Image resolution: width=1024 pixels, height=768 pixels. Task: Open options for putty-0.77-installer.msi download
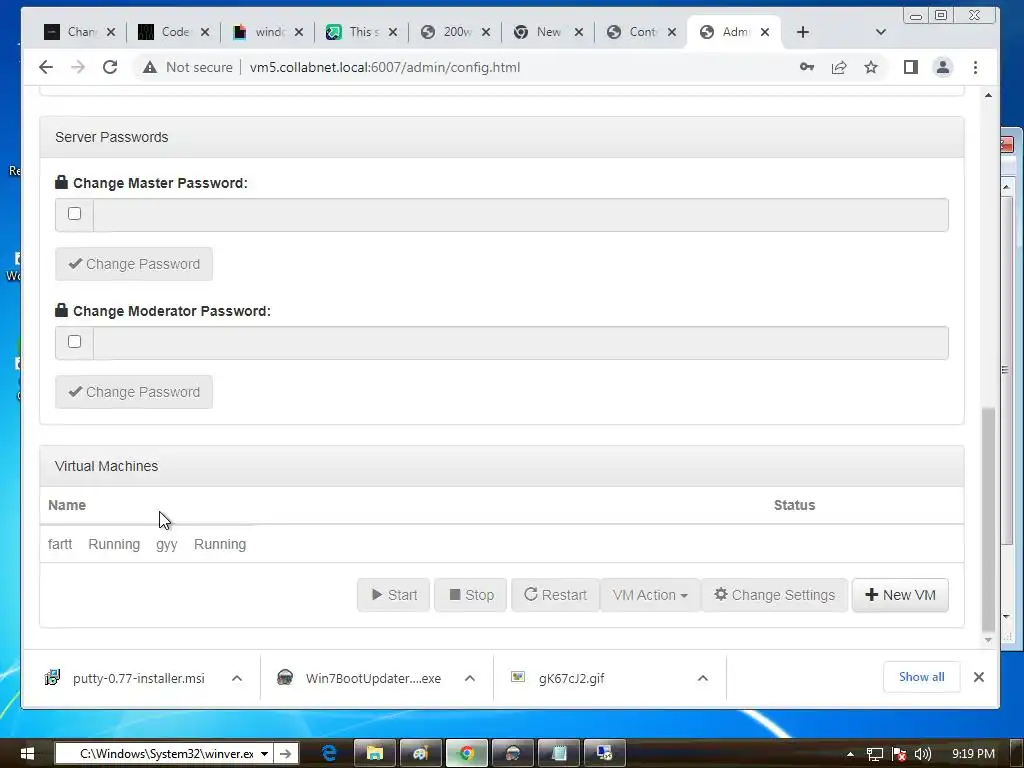coord(237,678)
